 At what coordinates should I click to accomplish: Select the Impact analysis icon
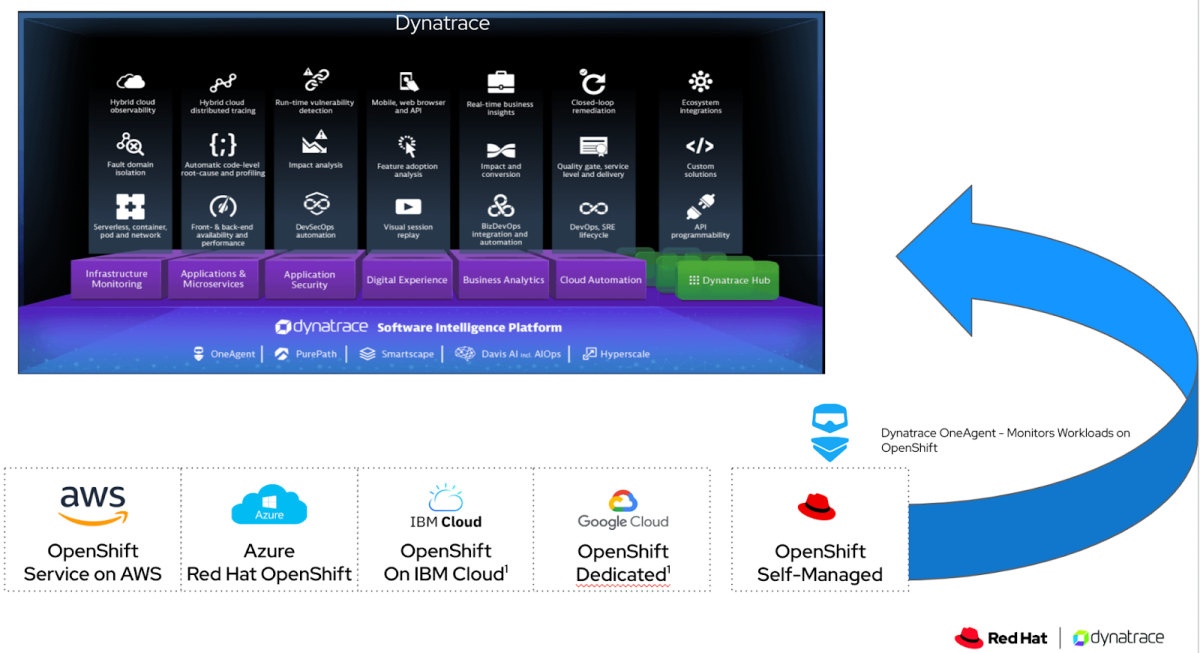316,145
